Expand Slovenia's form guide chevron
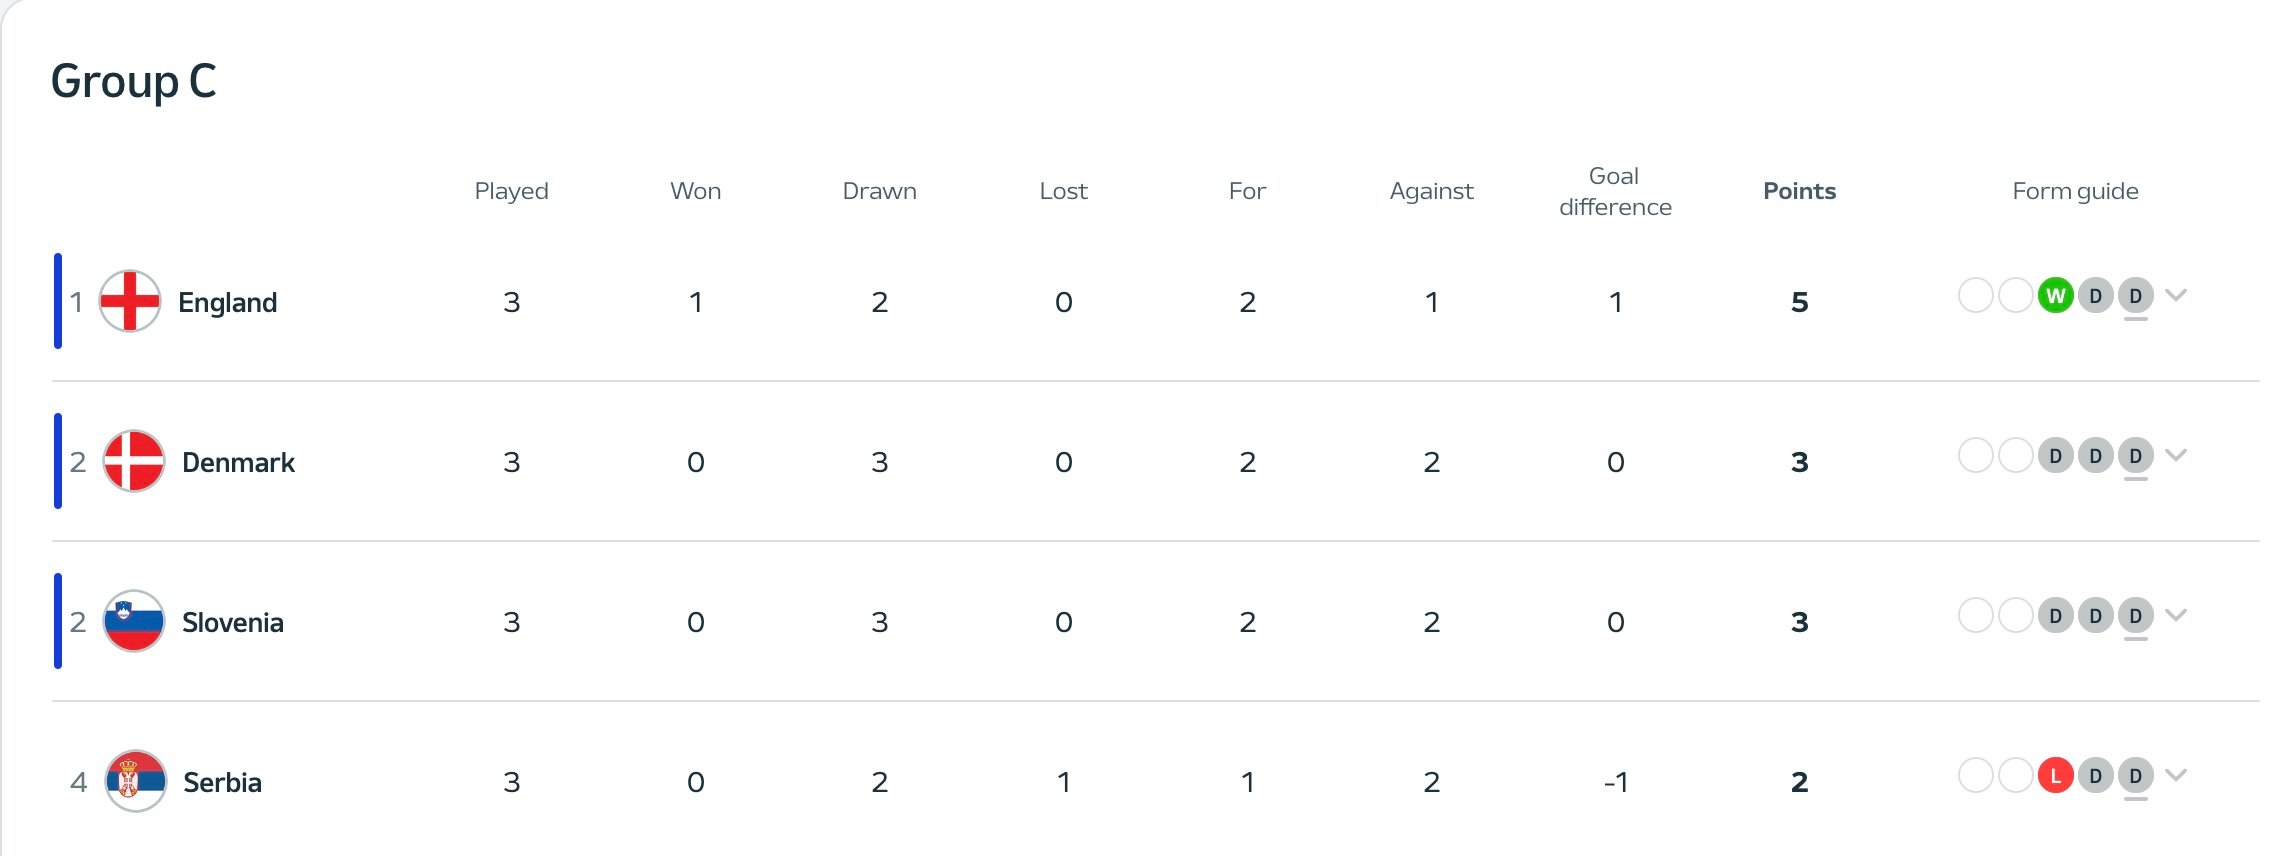 2176,615
